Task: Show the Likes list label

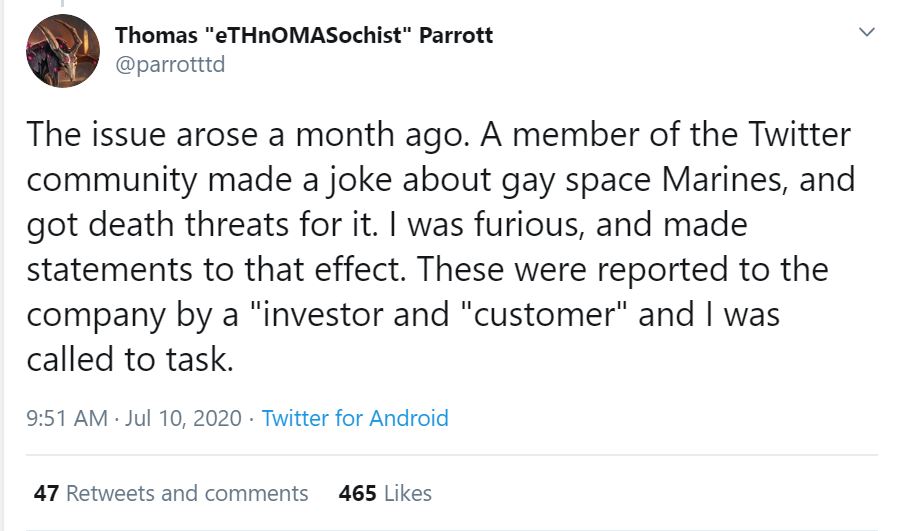Action: click(x=408, y=493)
